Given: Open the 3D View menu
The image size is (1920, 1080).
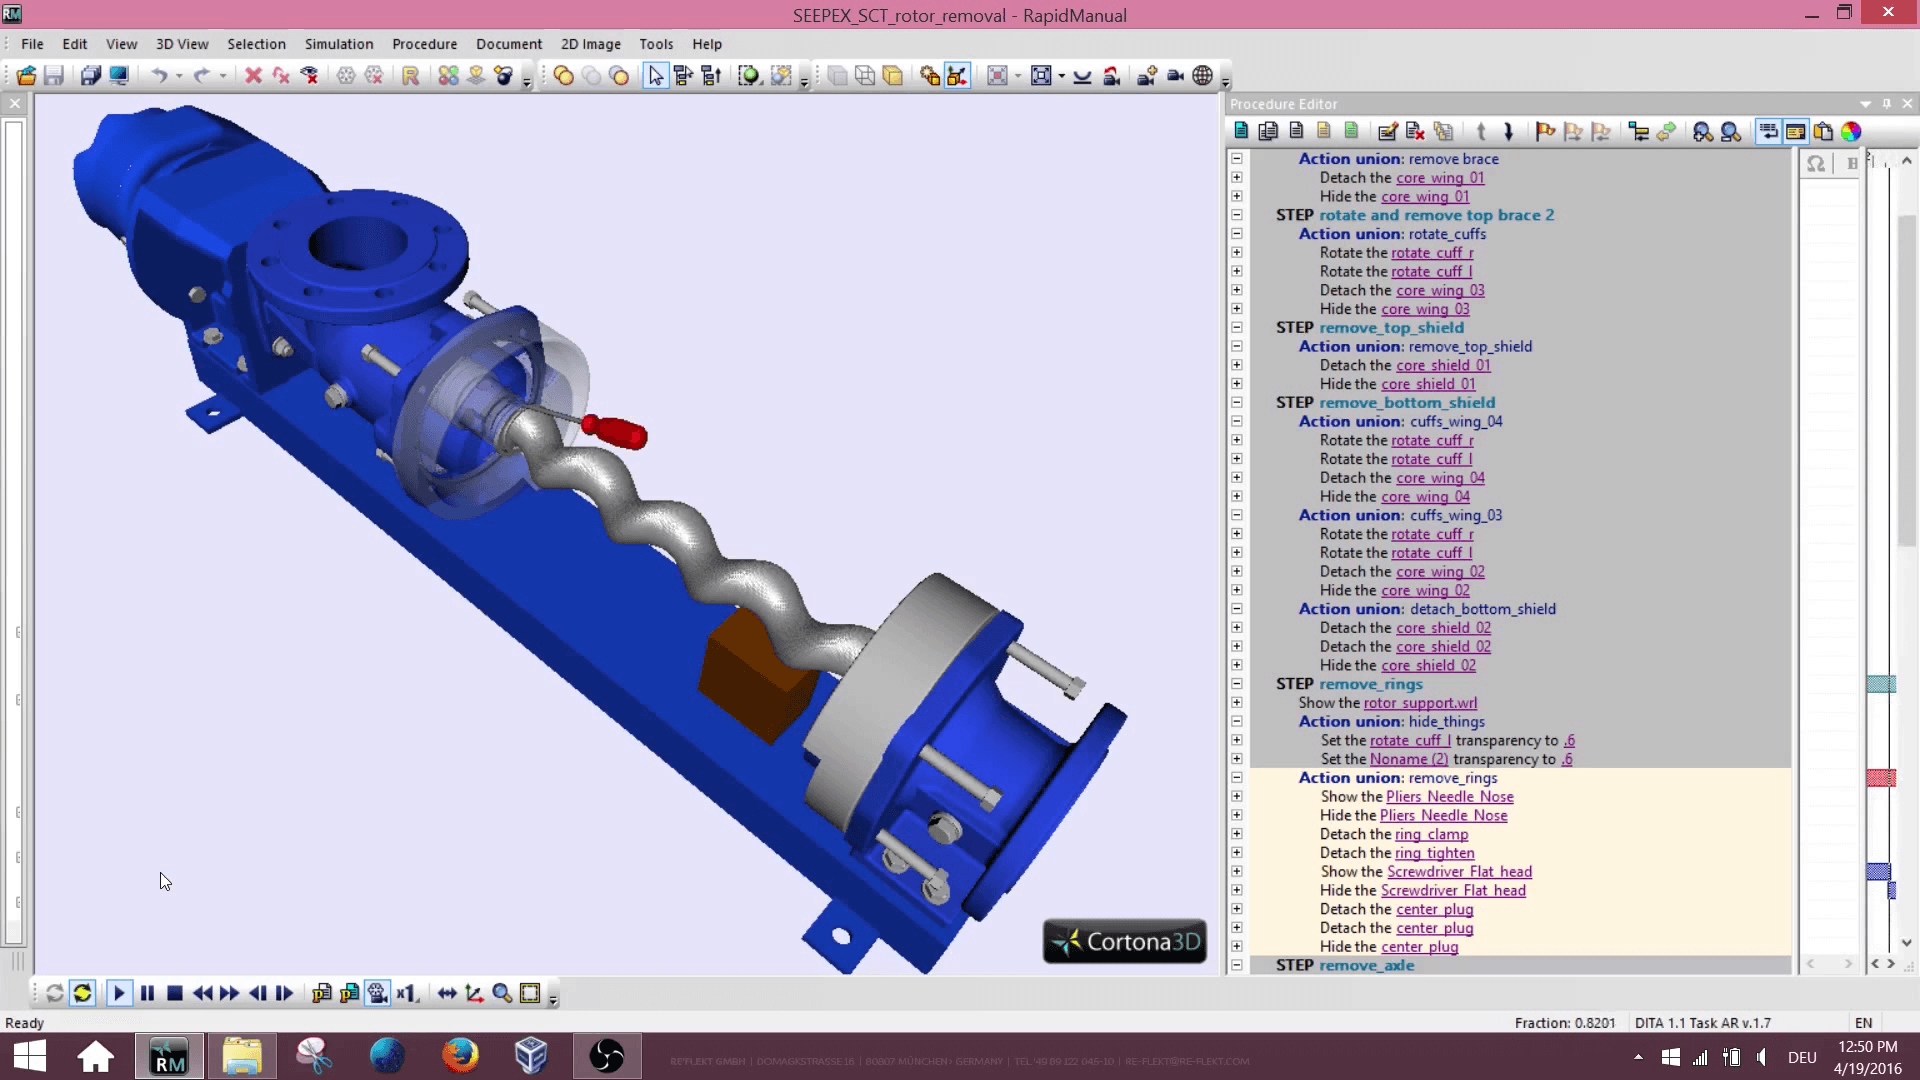Looking at the screenshot, I should (181, 43).
